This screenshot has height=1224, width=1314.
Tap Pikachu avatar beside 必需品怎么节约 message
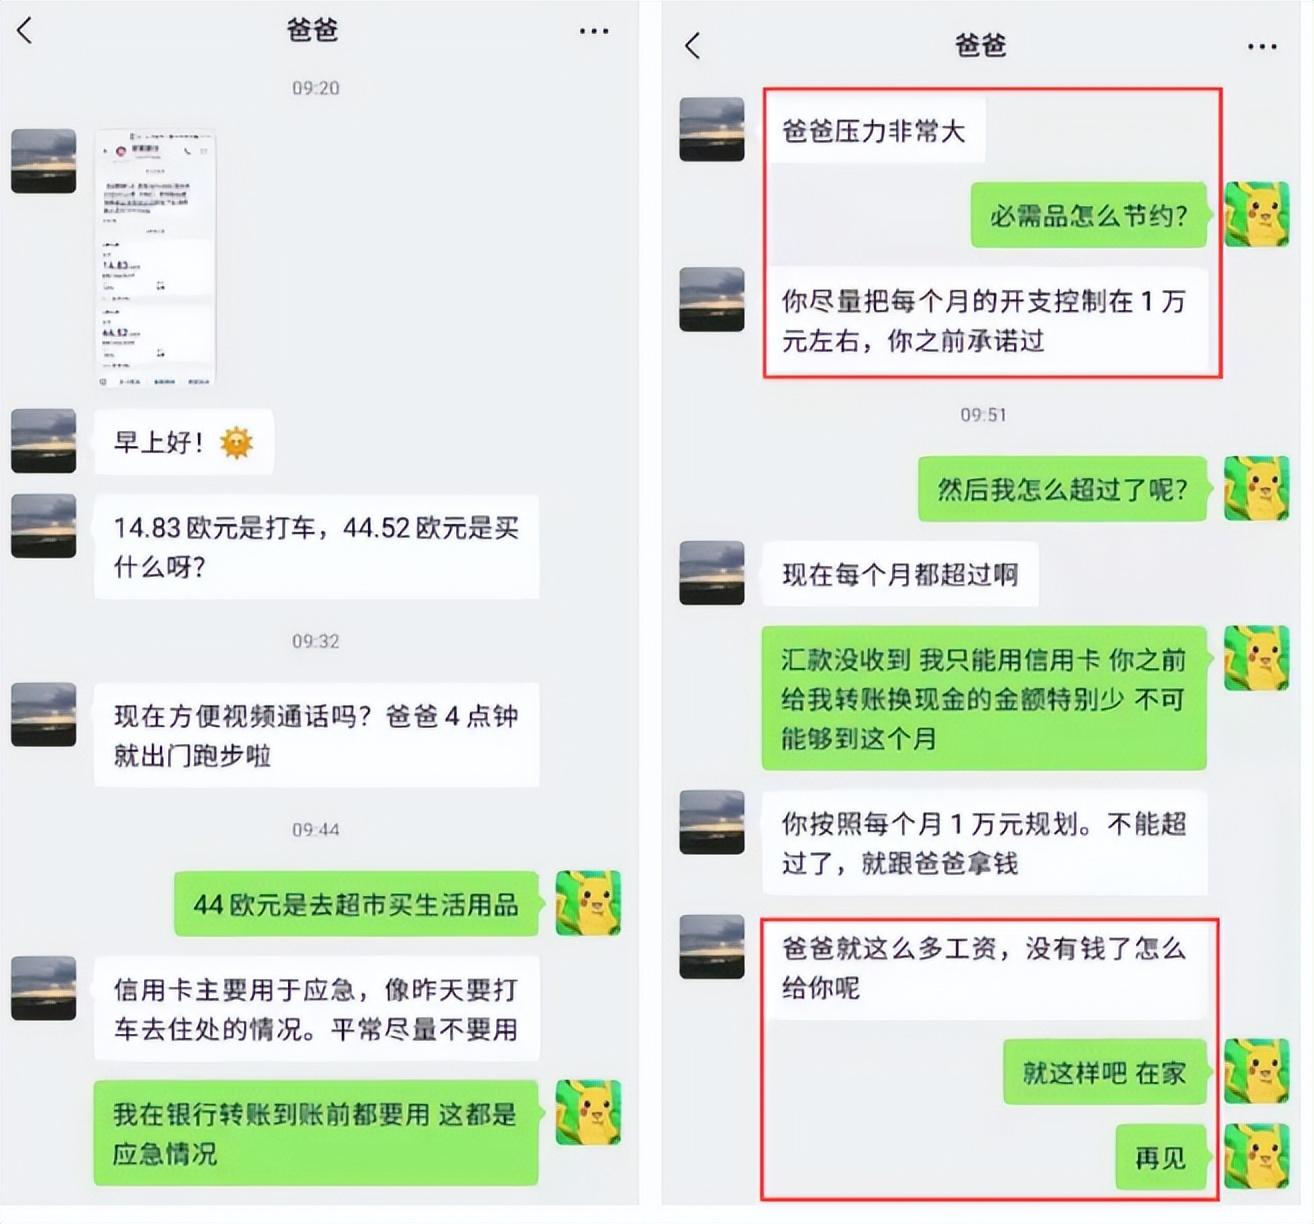click(1257, 214)
